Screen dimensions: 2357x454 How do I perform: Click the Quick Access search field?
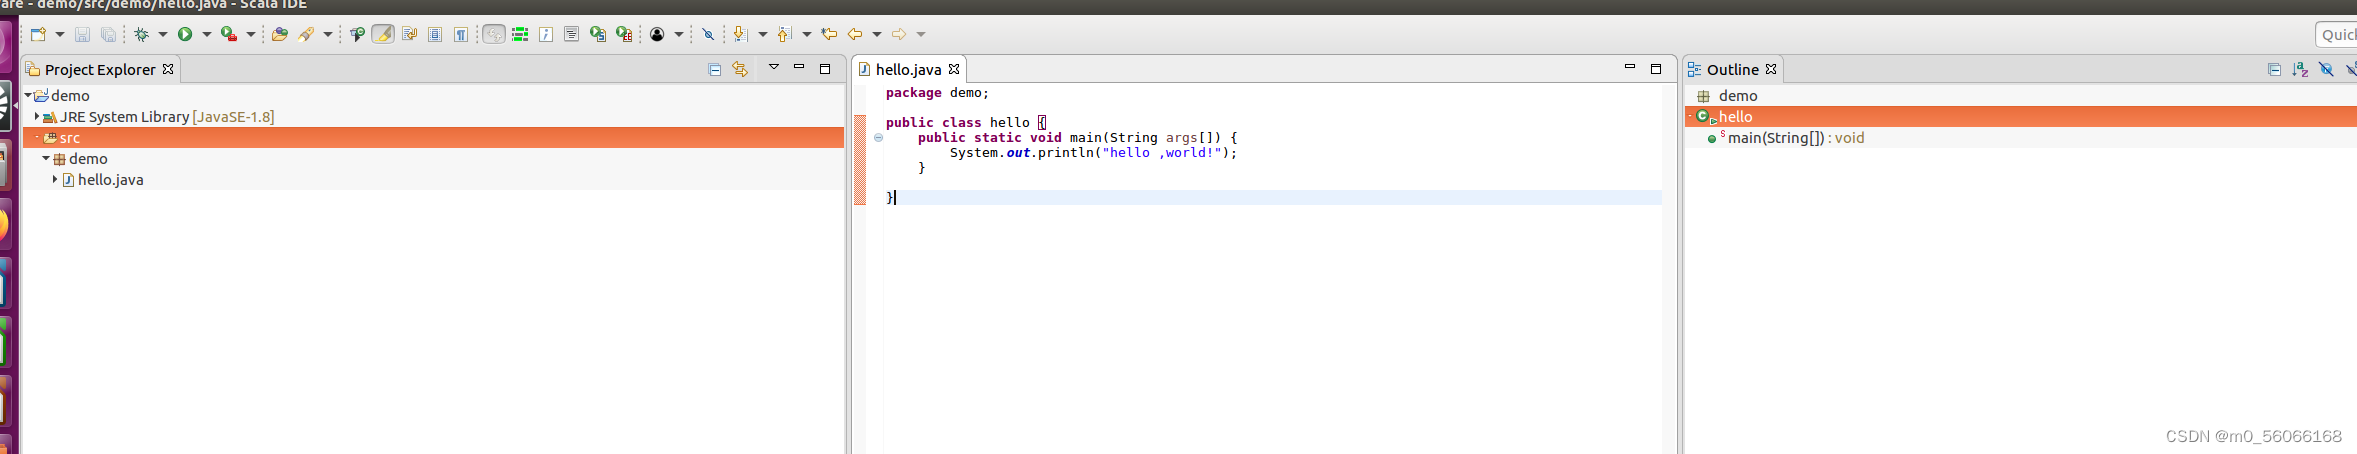click(2336, 34)
